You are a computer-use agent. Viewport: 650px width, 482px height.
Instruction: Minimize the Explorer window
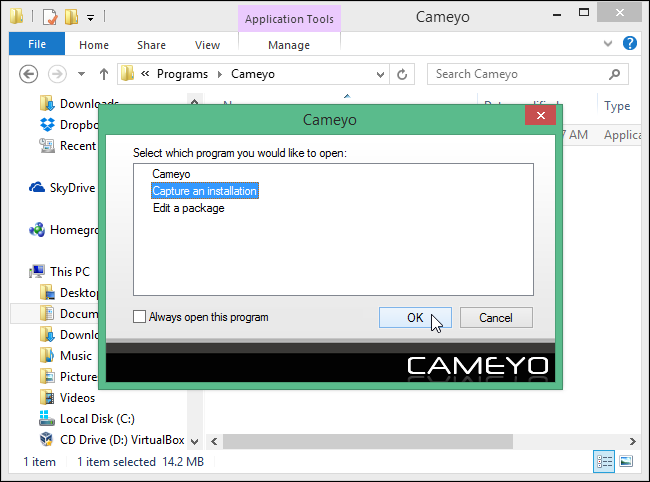point(557,15)
